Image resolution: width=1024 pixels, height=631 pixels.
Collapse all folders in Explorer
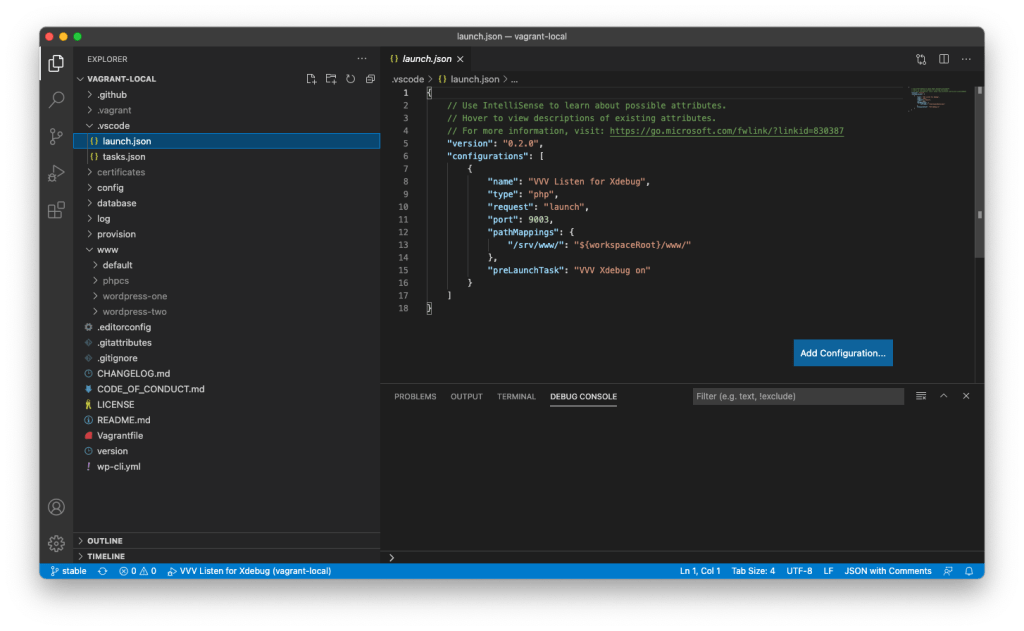tap(369, 79)
